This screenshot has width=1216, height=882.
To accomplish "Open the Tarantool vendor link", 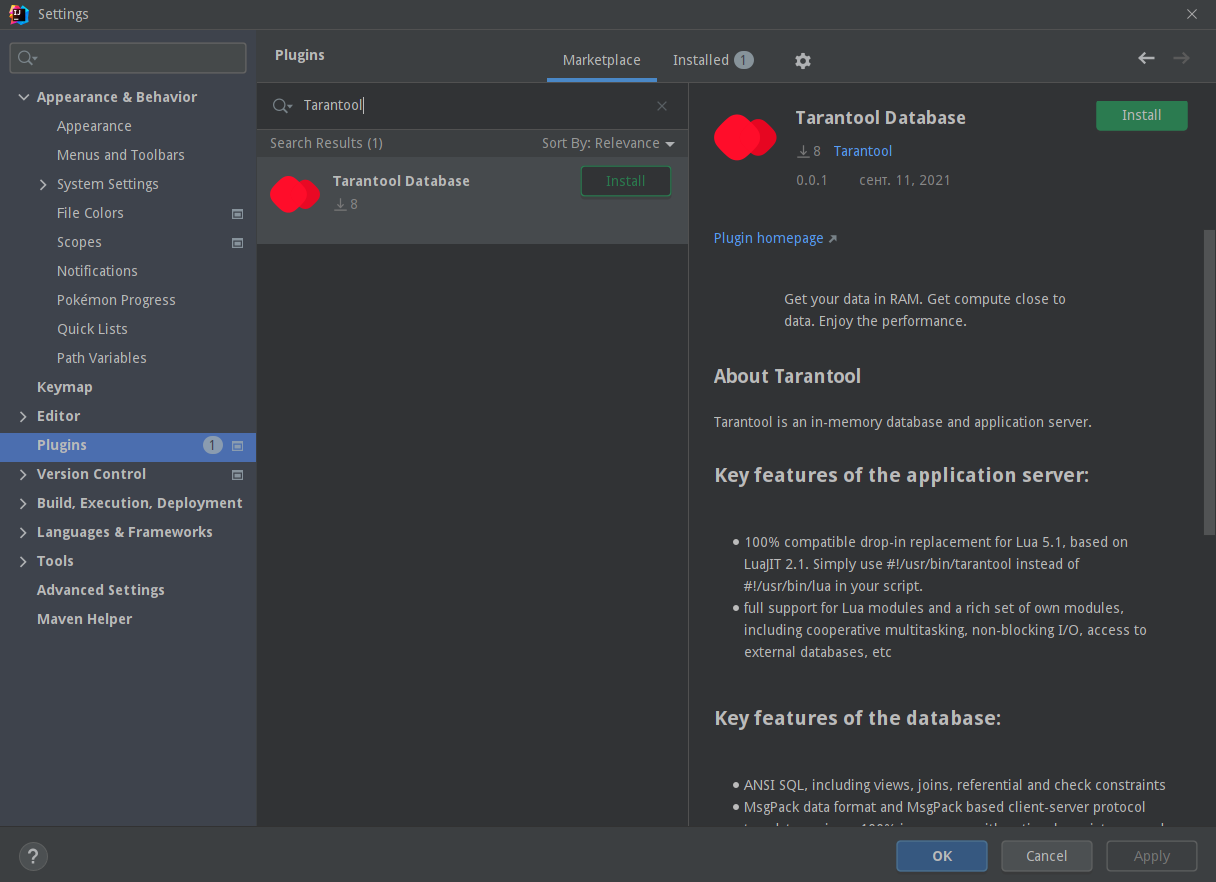I will point(863,151).
